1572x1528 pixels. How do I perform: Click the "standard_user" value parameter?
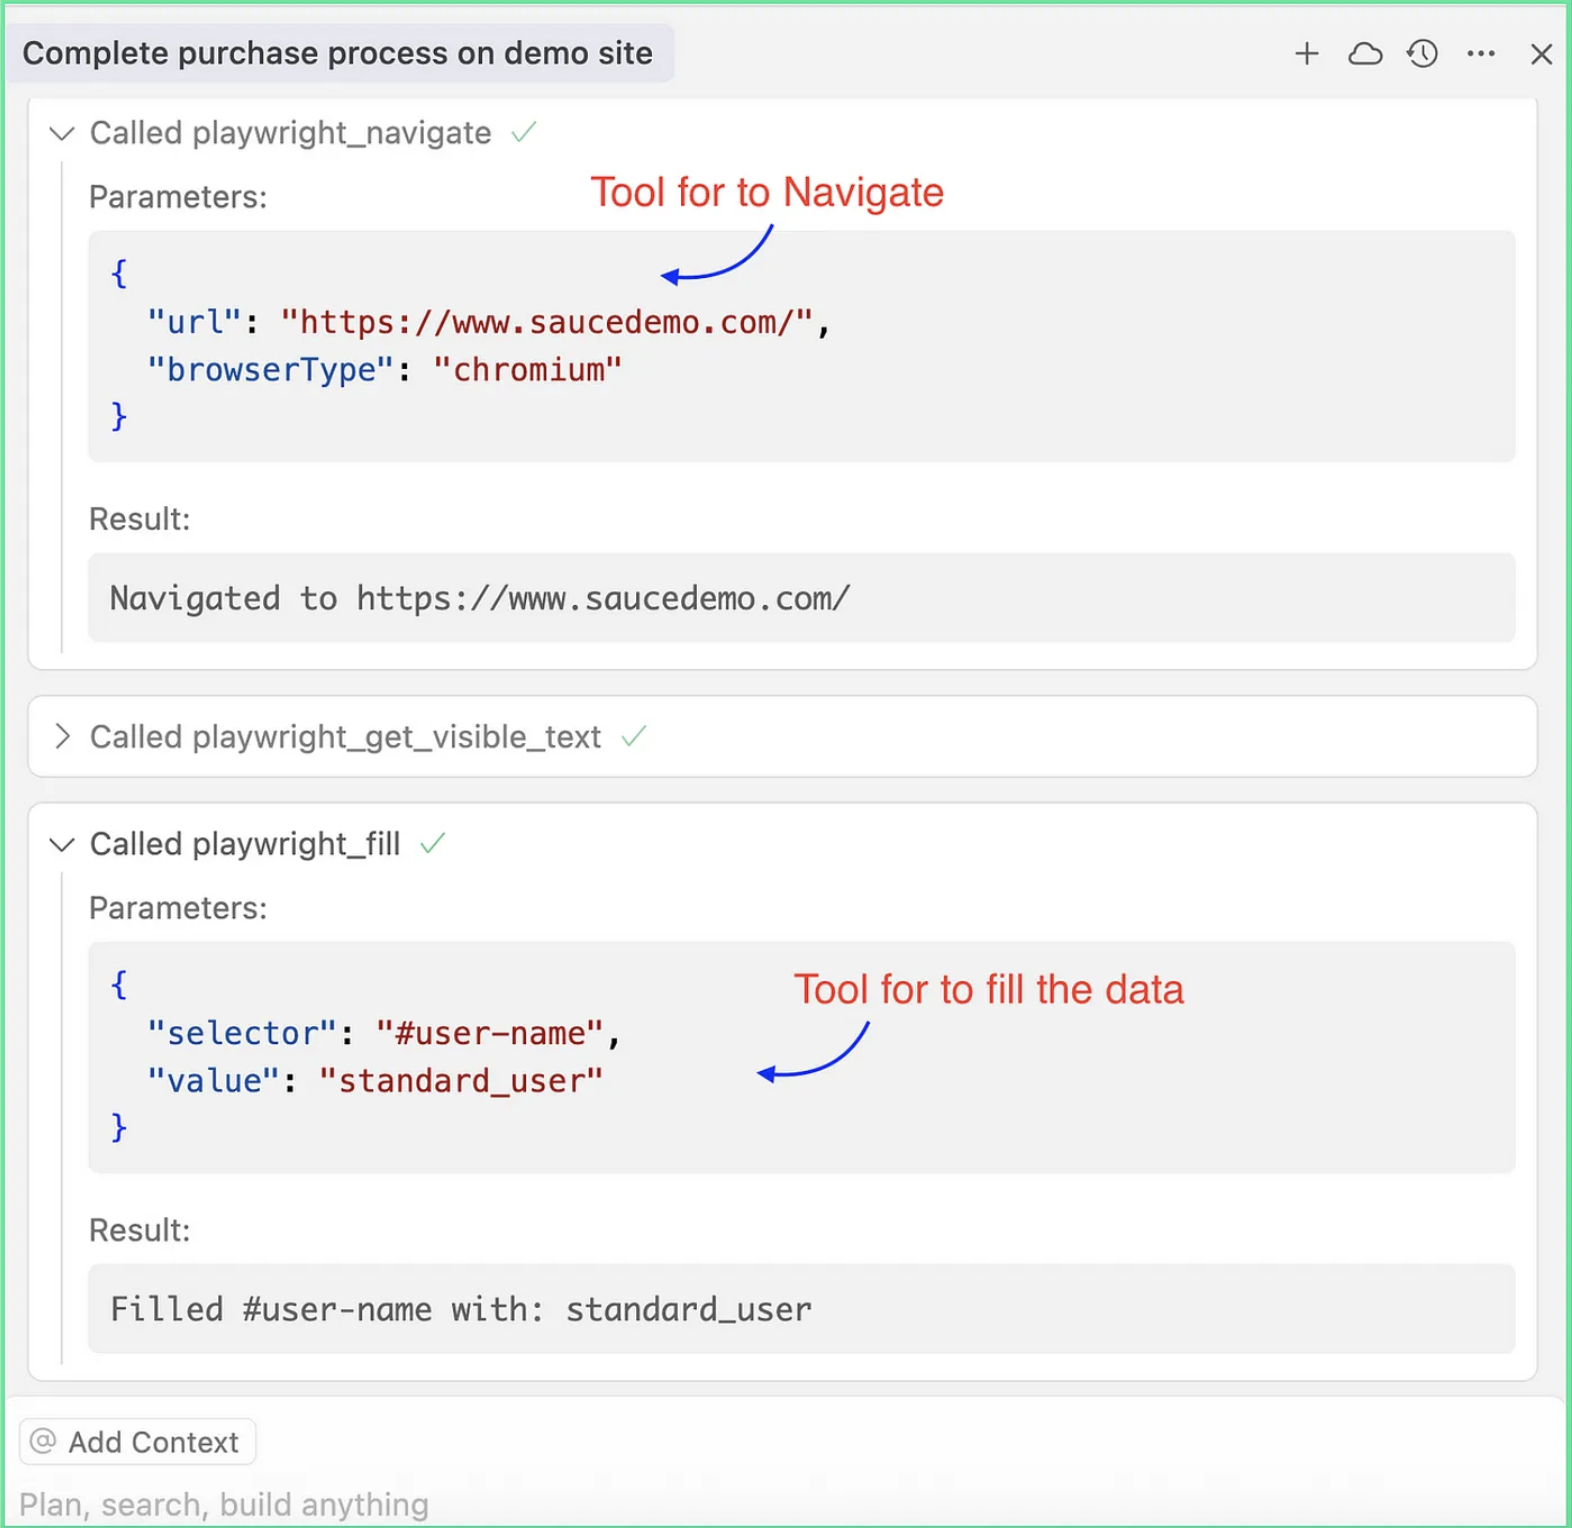(461, 1081)
